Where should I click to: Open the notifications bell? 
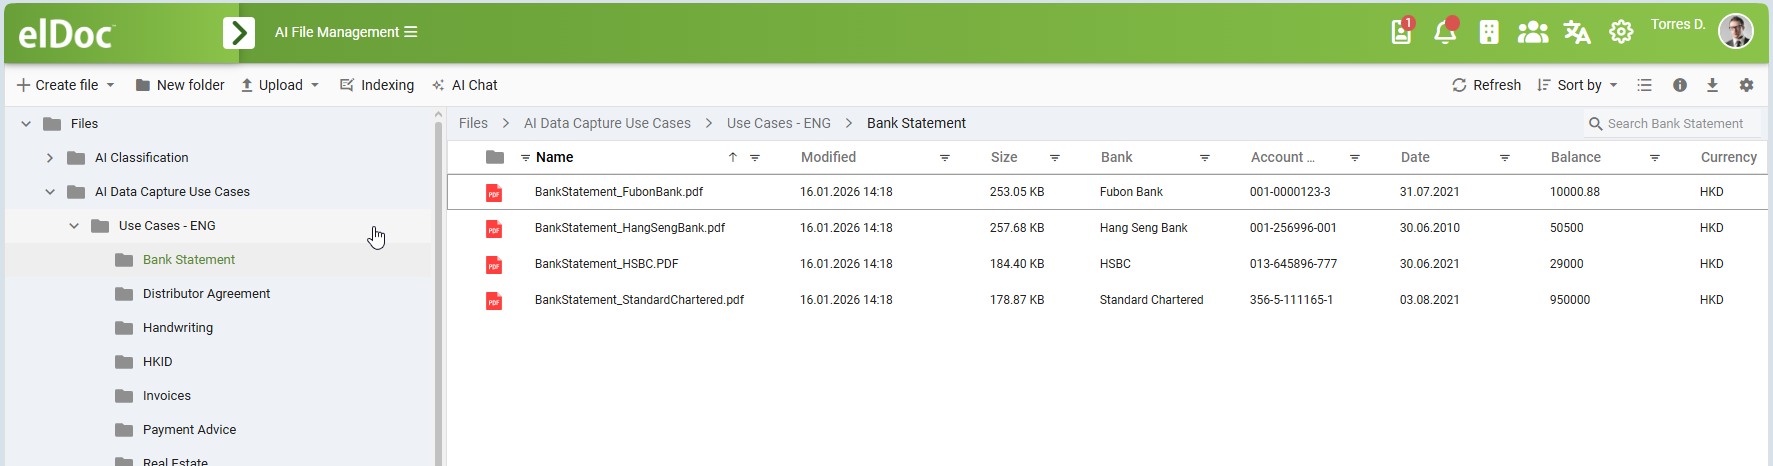coord(1445,32)
